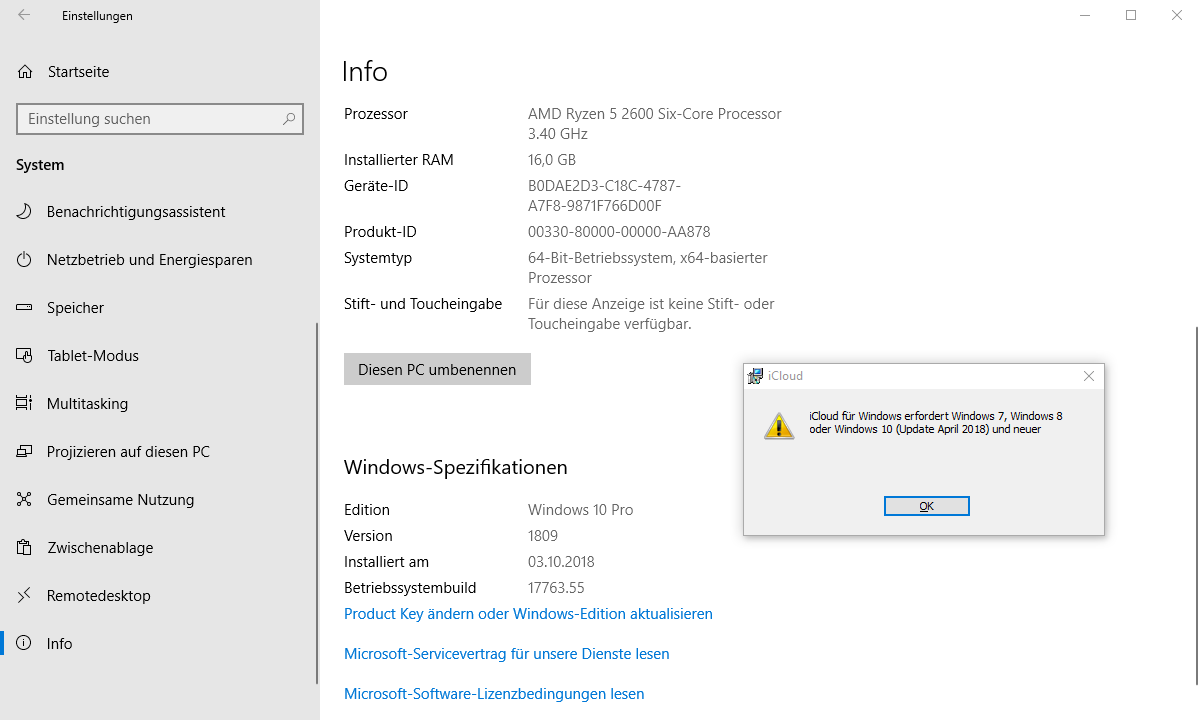Click the main page vertical scrollbar
The image size is (1198, 720).
[1194, 500]
